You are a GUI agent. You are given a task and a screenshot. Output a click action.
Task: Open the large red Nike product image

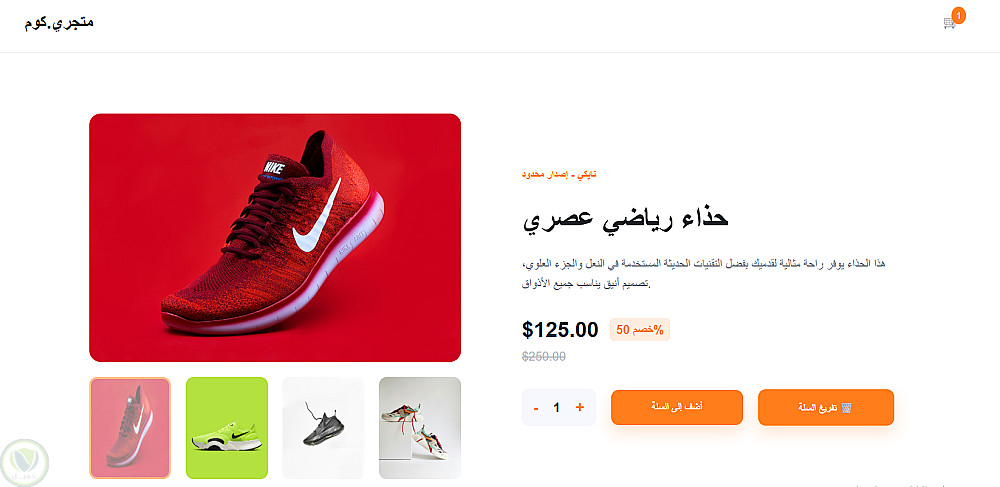point(275,238)
